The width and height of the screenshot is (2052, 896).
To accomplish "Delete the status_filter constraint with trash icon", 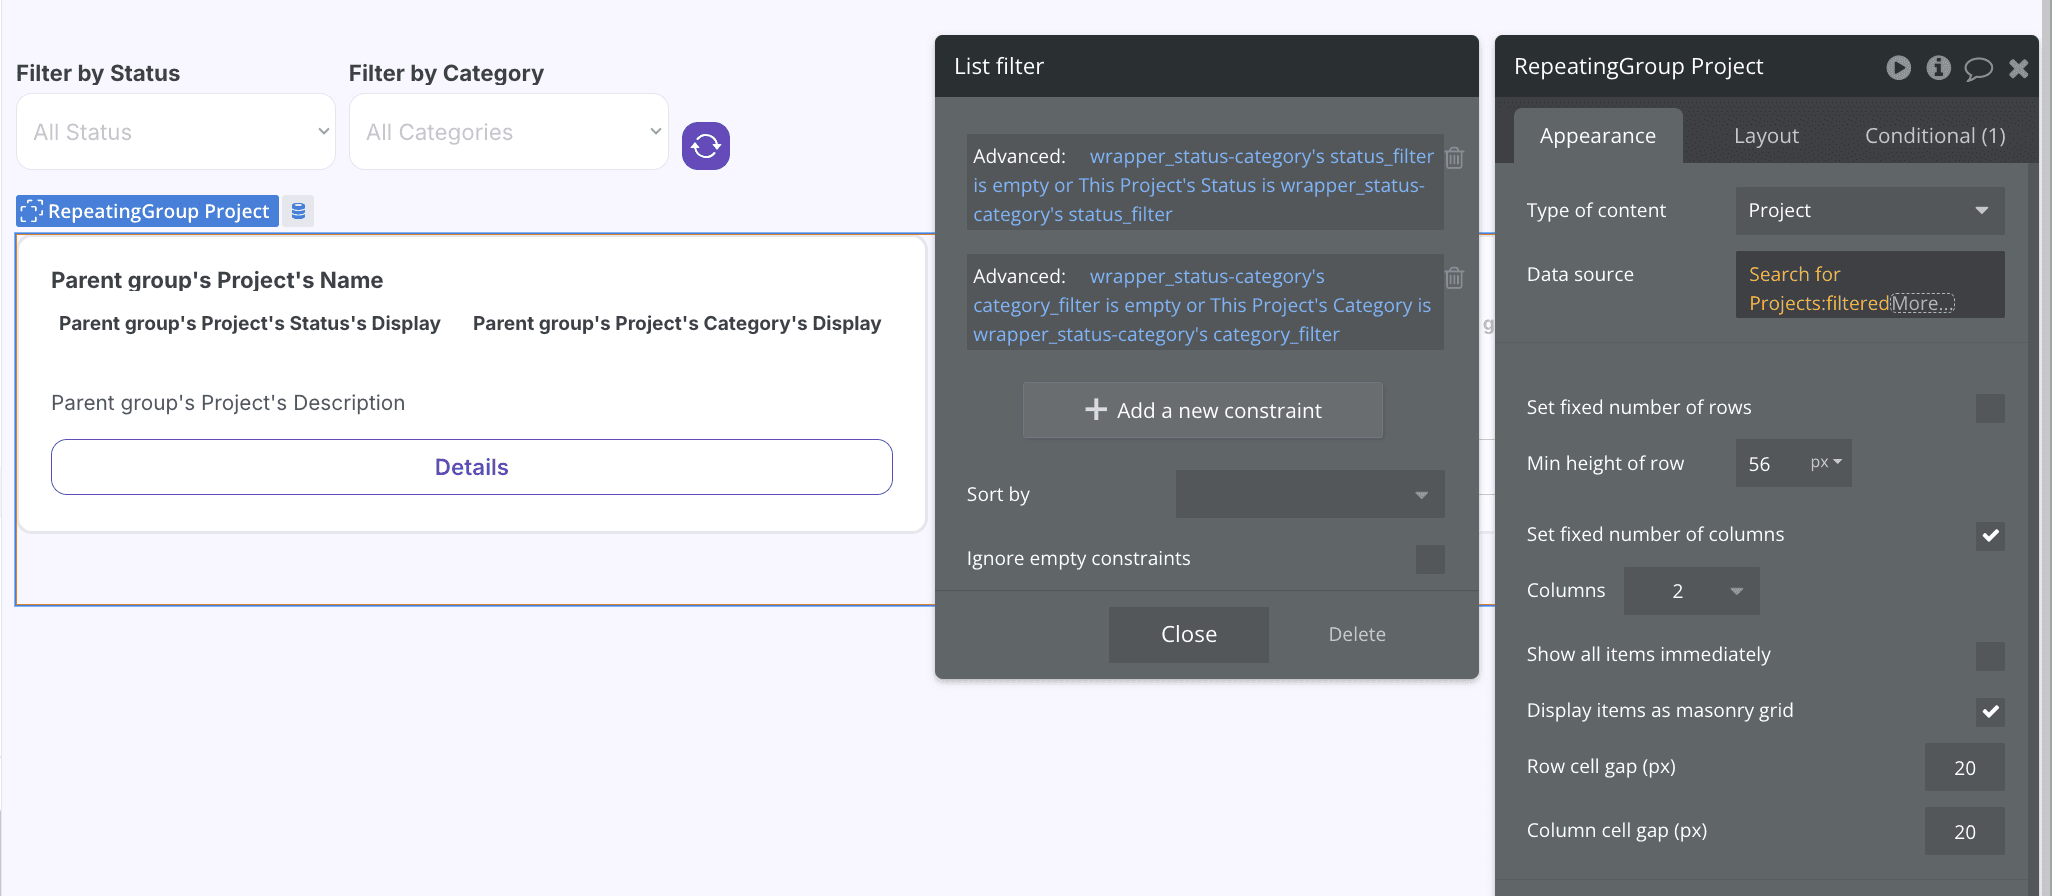I will pyautogui.click(x=1455, y=157).
